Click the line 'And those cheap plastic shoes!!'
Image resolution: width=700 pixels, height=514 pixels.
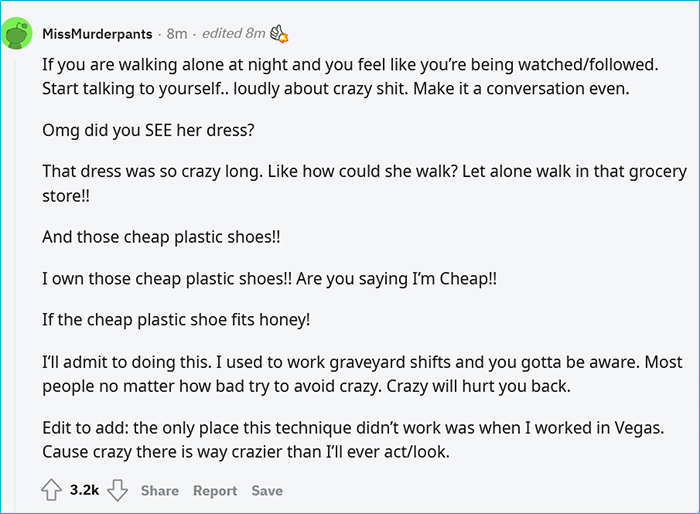click(x=161, y=237)
